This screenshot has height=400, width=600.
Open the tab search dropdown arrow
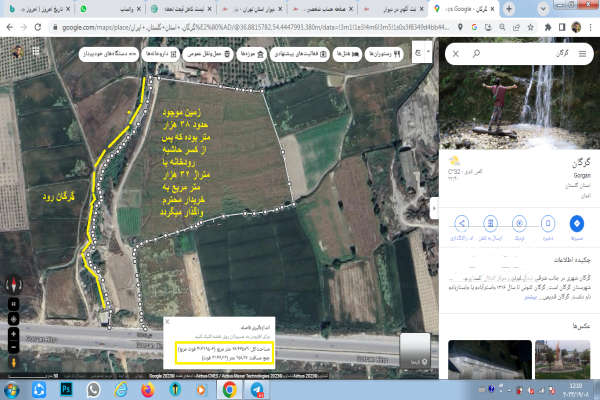[542, 9]
